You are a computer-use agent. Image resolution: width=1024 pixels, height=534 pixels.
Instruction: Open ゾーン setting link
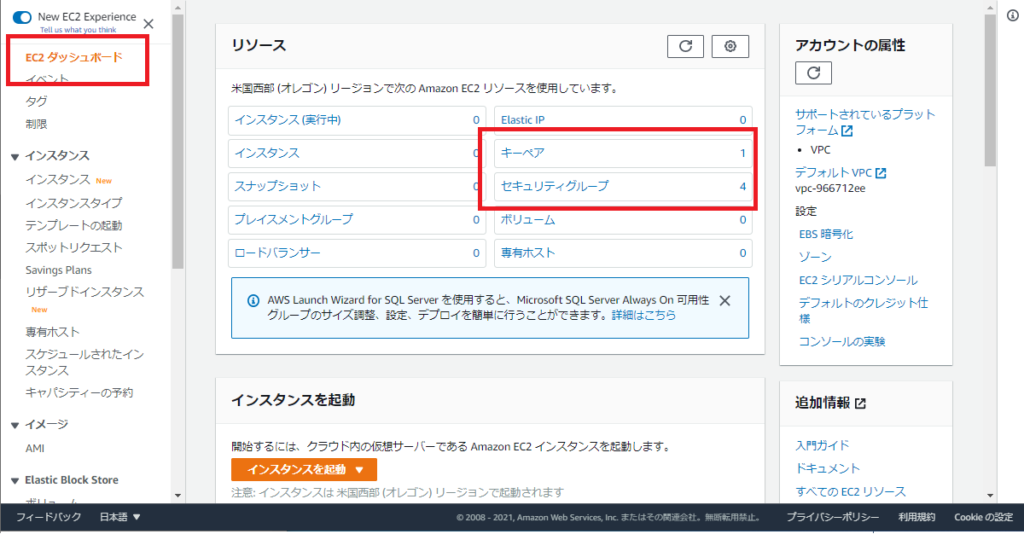pyautogui.click(x=815, y=257)
